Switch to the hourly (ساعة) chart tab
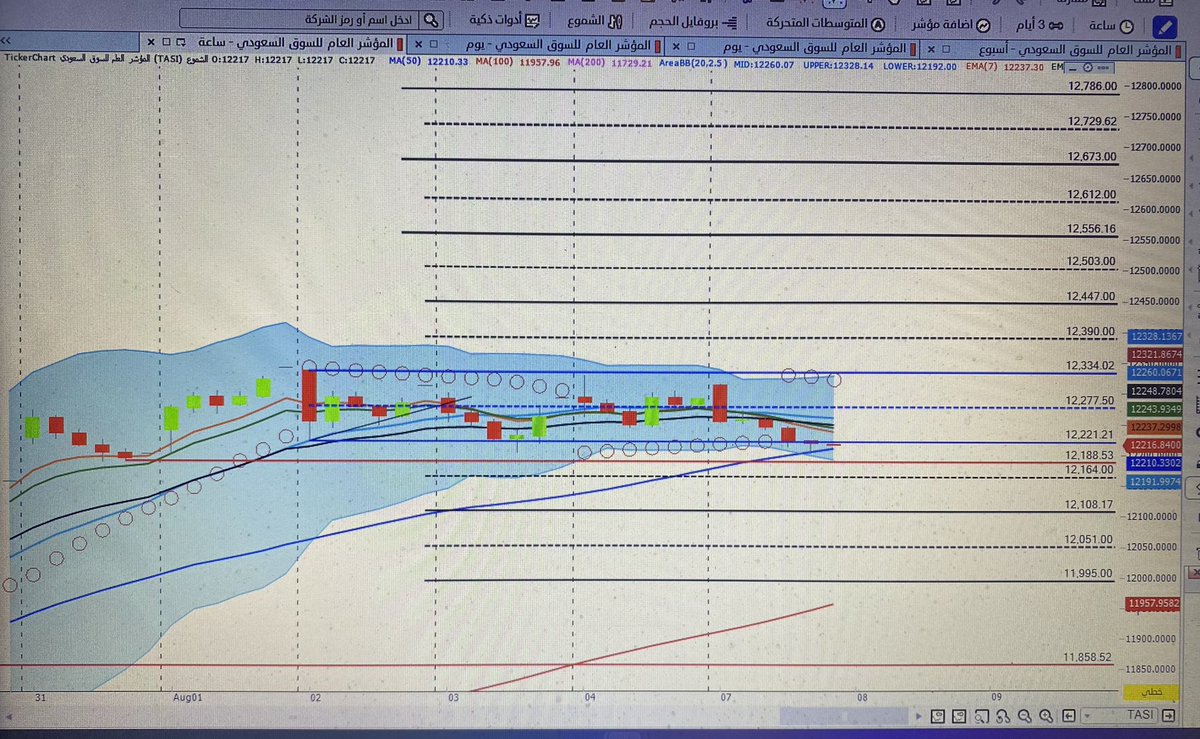This screenshot has width=1200, height=739. 299,42
